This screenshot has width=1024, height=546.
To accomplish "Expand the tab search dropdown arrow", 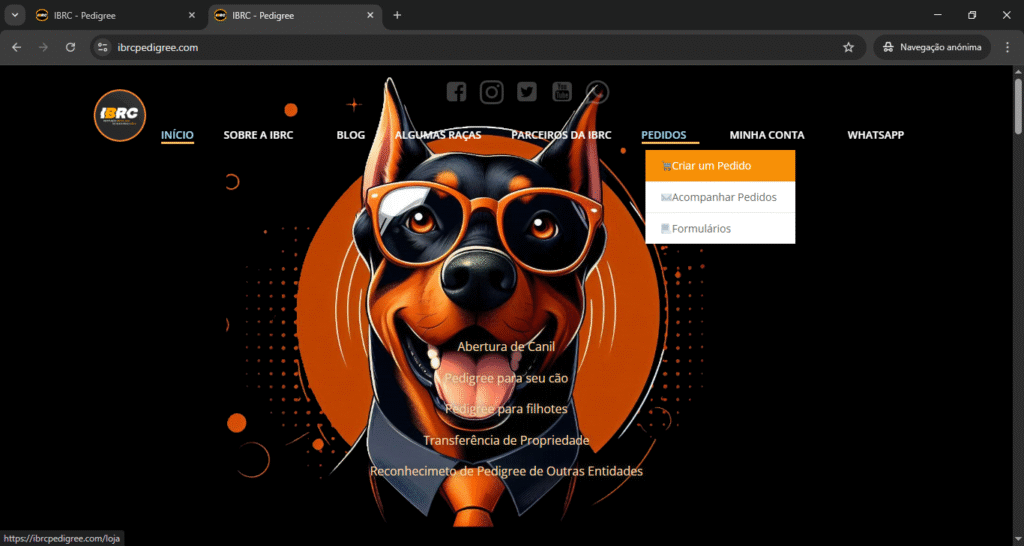I will (14, 15).
